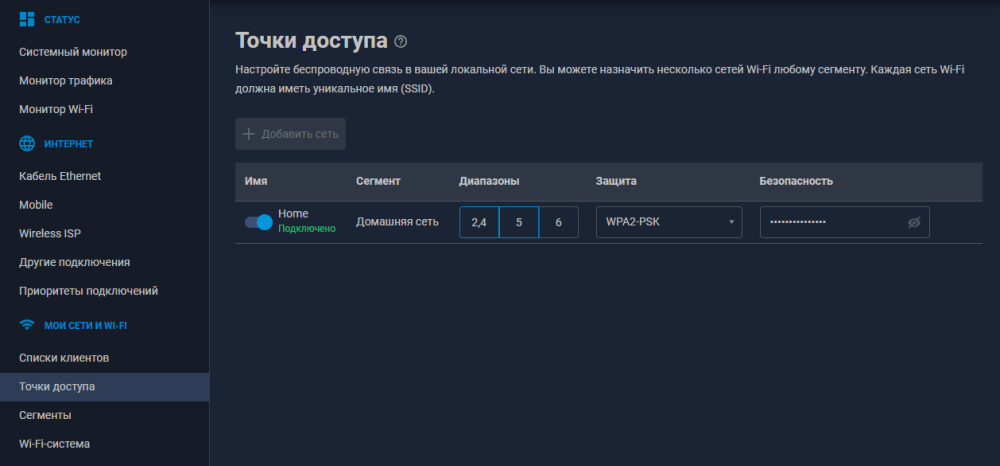Show password with the eye icon
This screenshot has width=1000, height=466.
(x=913, y=223)
